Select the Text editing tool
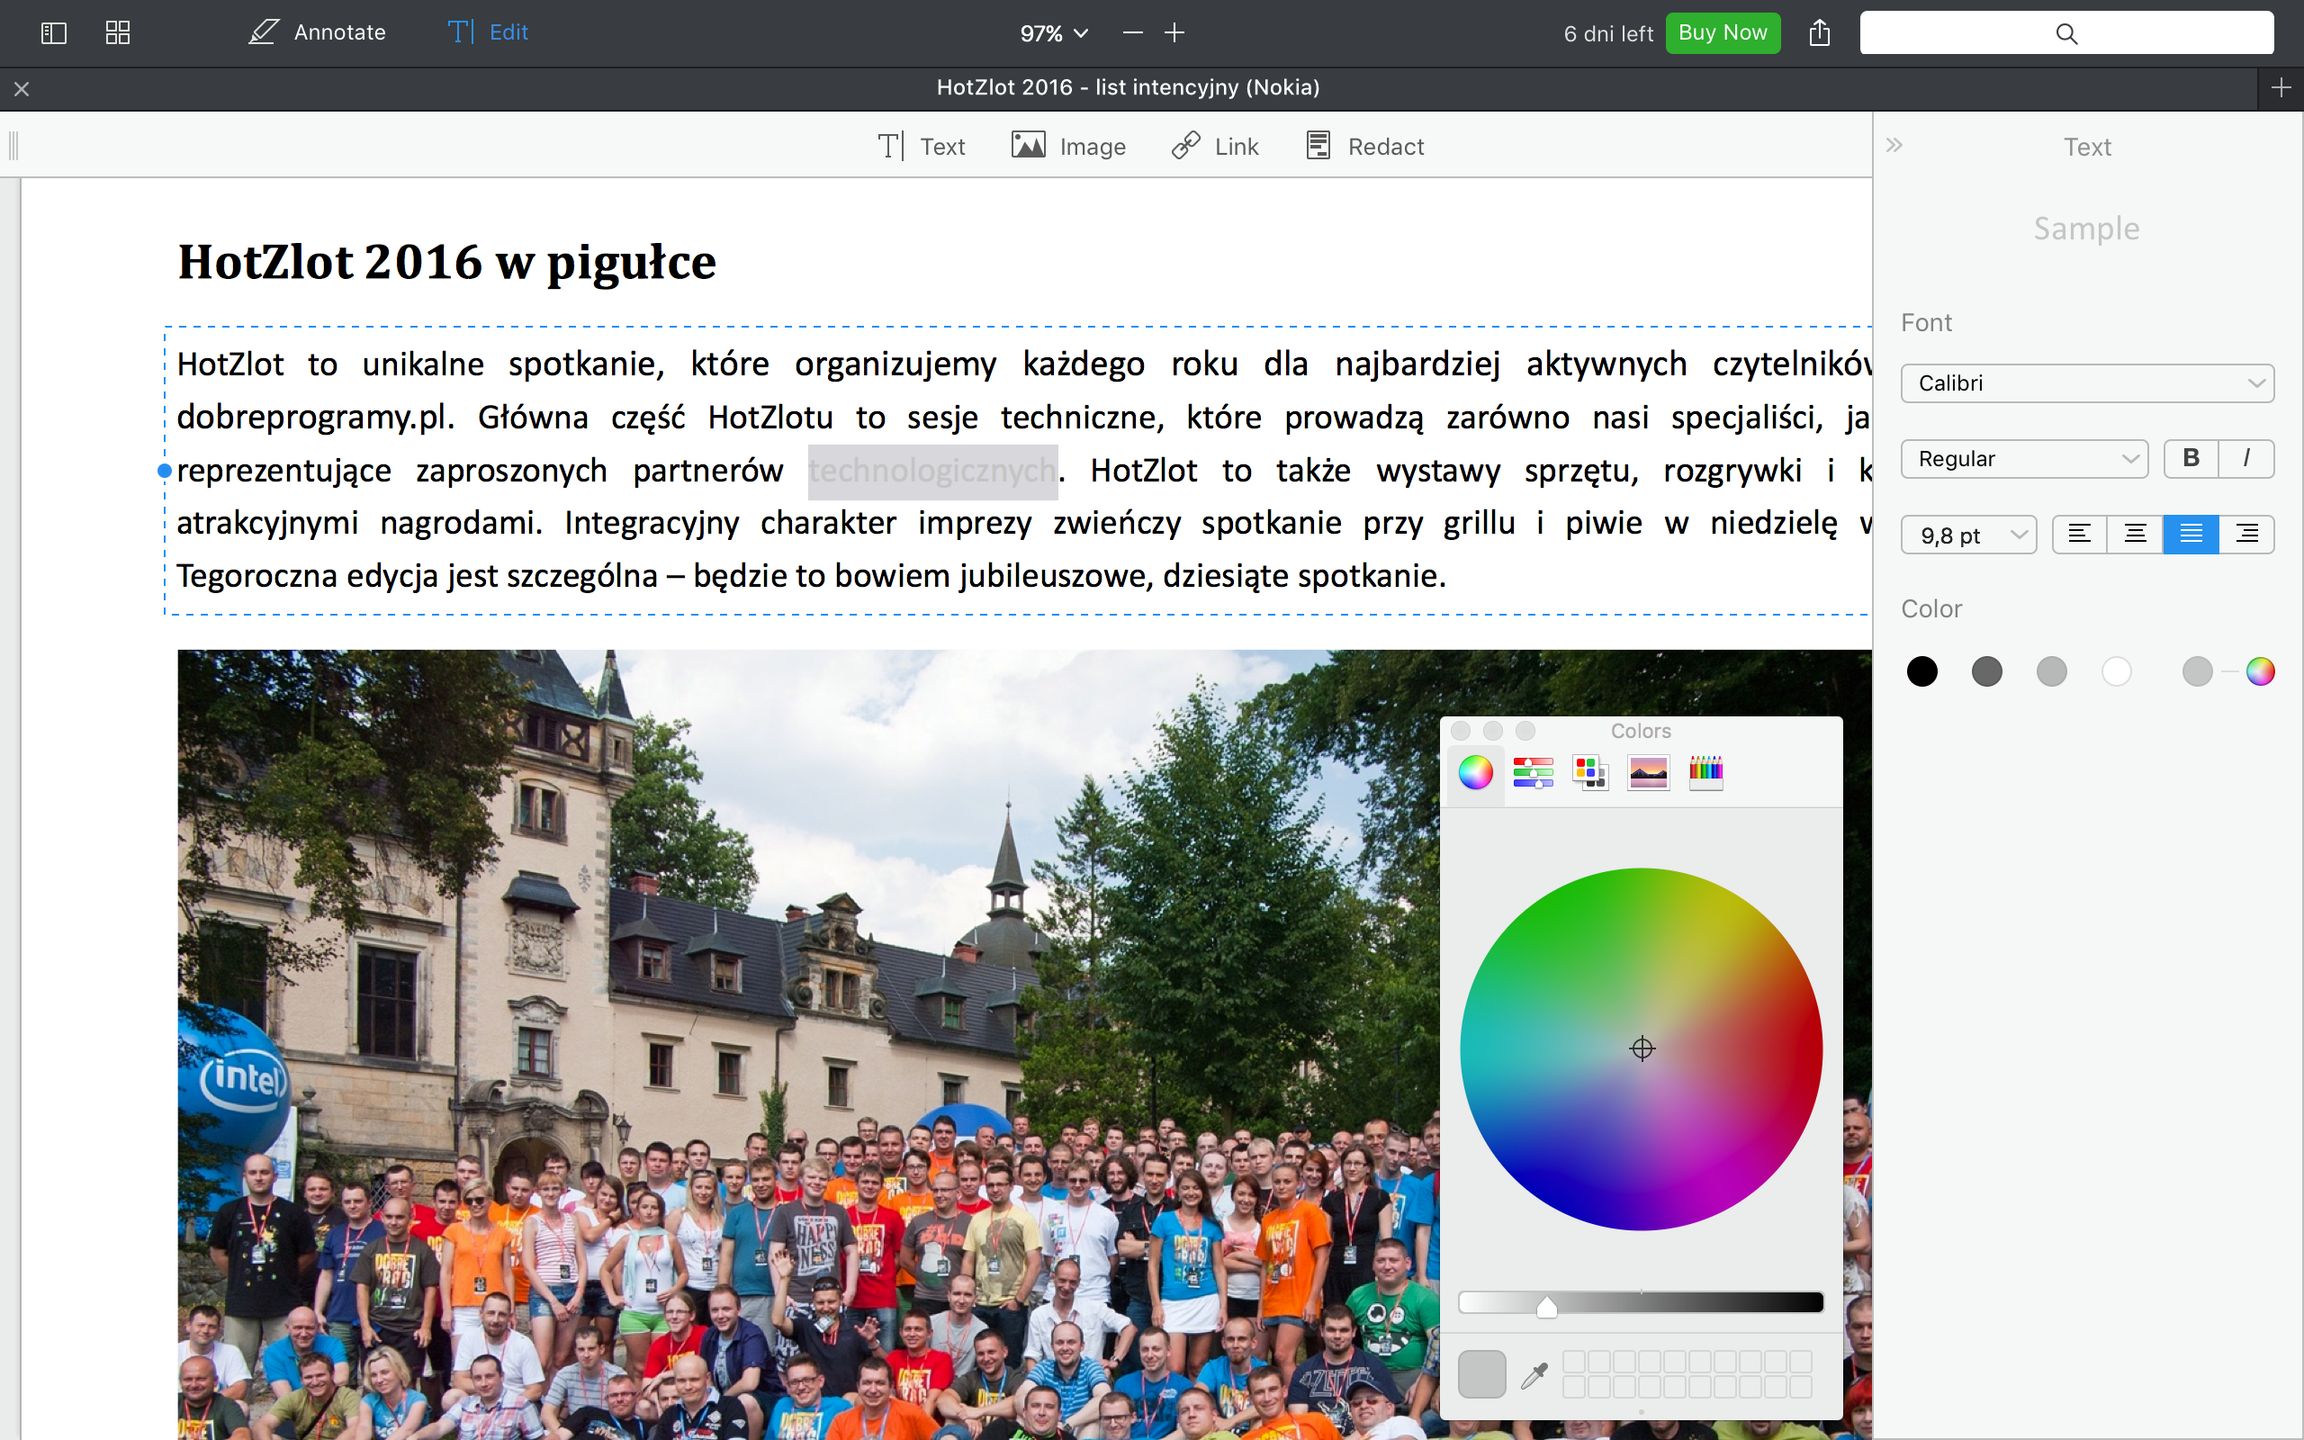The image size is (2304, 1440). tap(920, 146)
